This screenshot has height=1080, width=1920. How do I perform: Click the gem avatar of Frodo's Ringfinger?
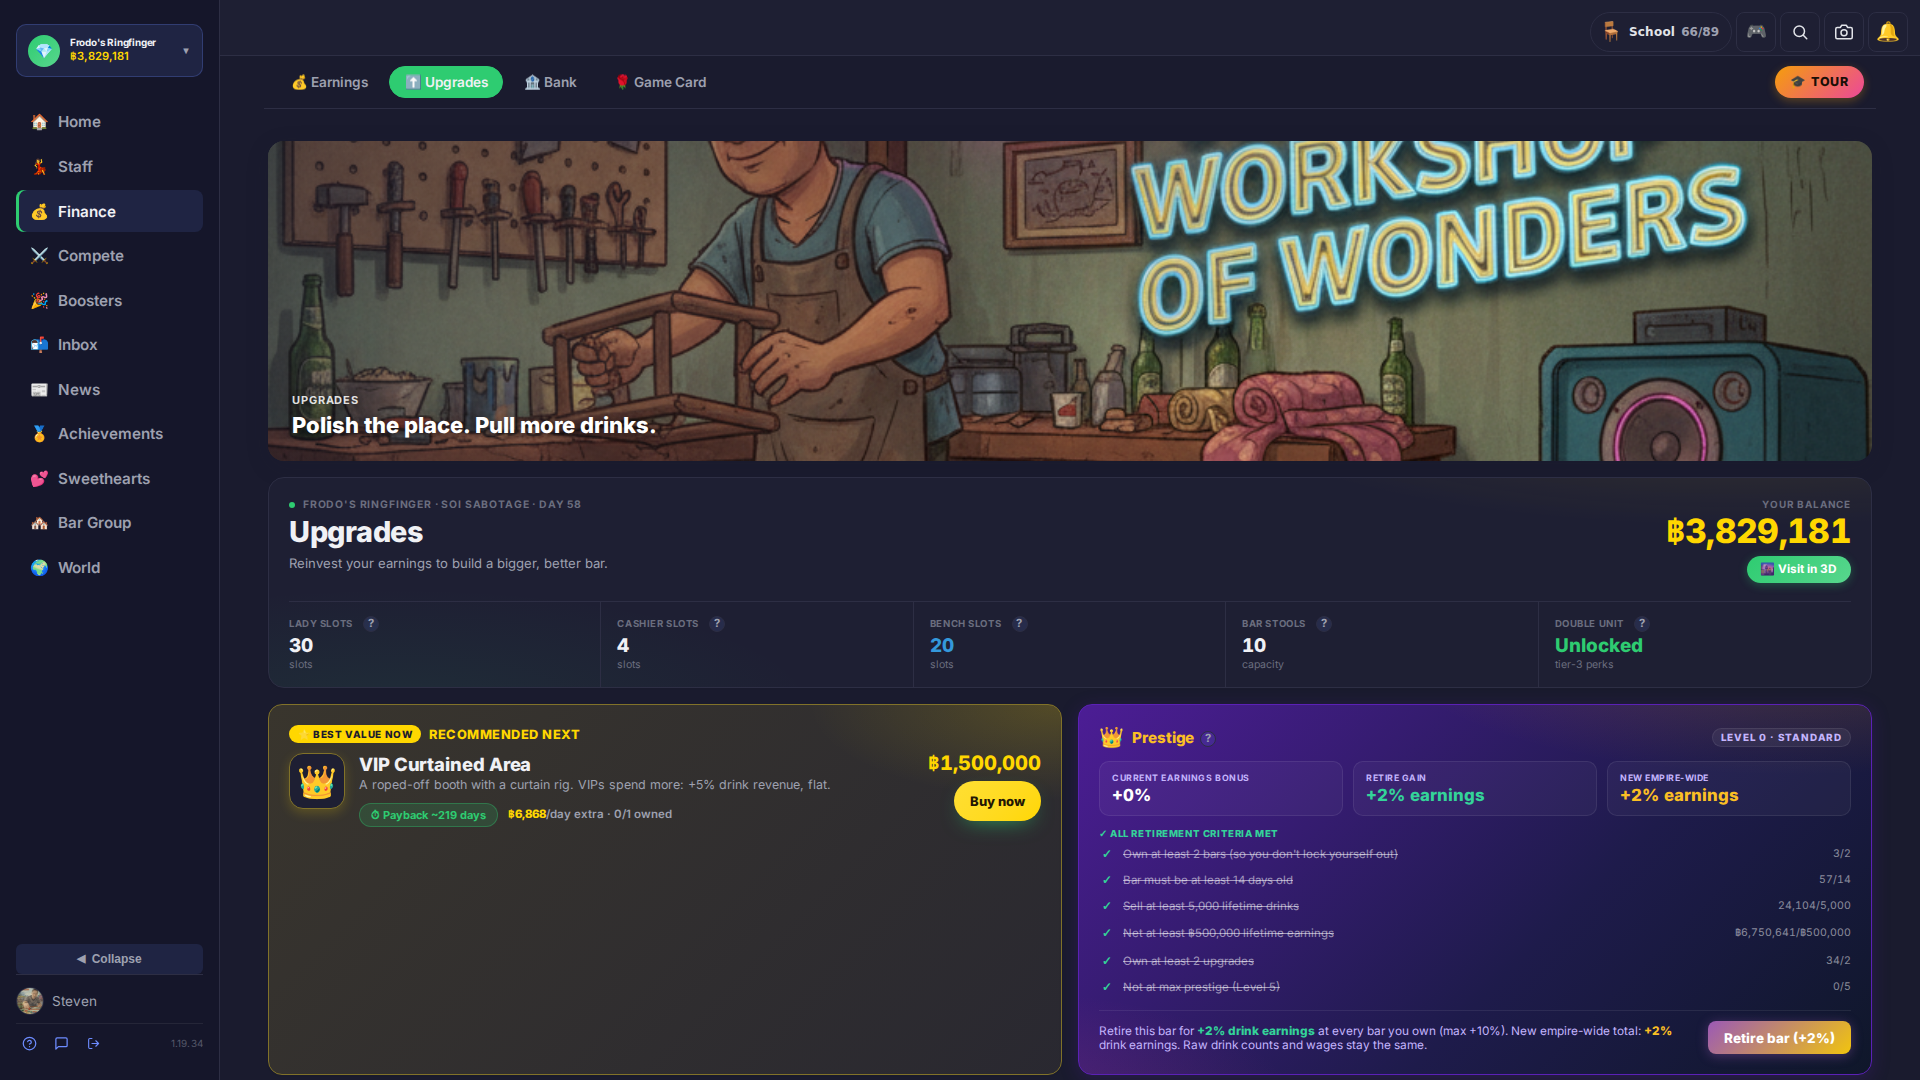tap(44, 50)
